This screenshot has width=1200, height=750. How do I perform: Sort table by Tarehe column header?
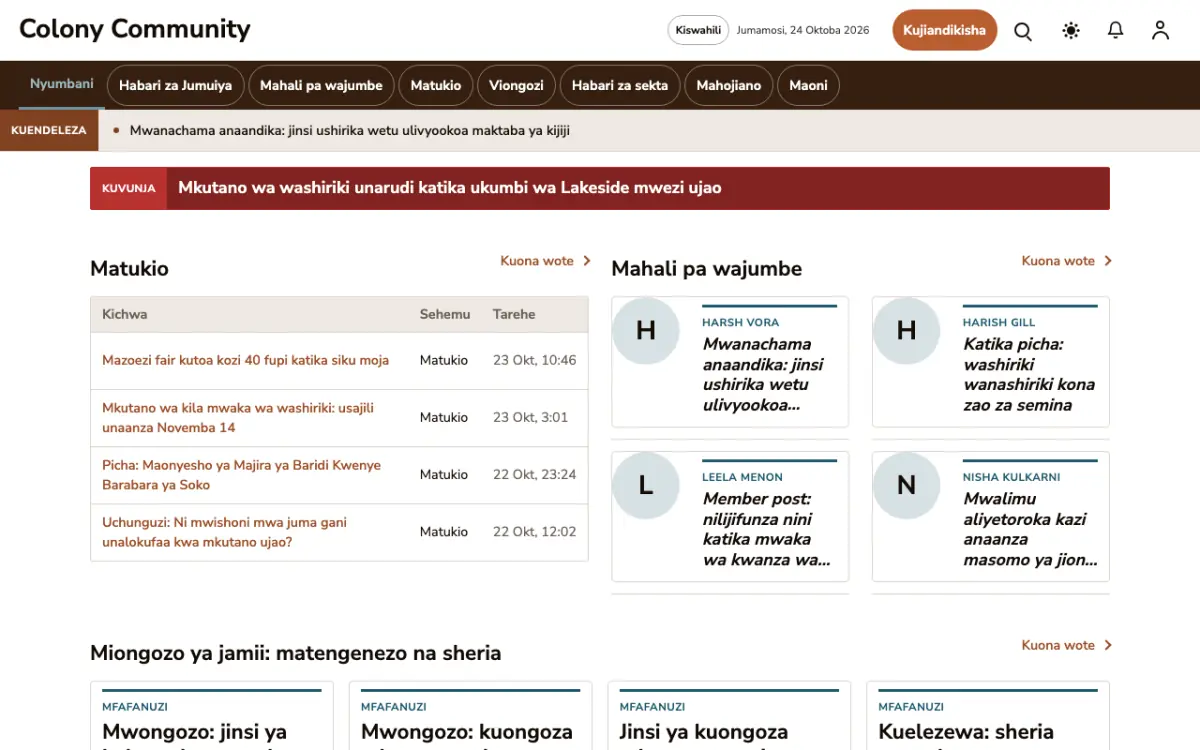[x=514, y=314]
